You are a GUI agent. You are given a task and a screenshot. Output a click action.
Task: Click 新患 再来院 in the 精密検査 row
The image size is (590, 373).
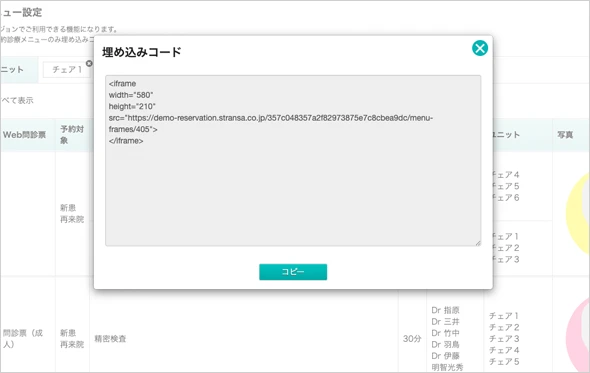[x=72, y=338]
